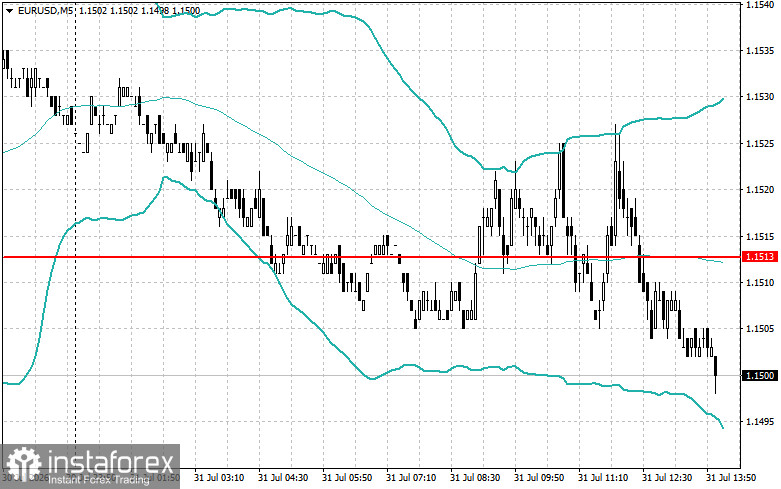The image size is (781, 489).
Task: Click the 31 Jul 05:50 time label
Action: (347, 478)
